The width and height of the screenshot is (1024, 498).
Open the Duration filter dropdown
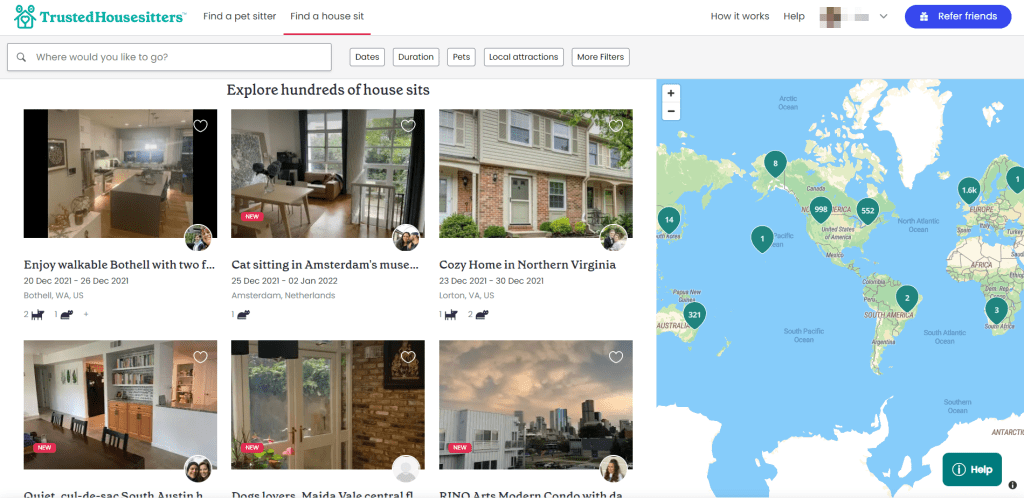pyautogui.click(x=416, y=57)
